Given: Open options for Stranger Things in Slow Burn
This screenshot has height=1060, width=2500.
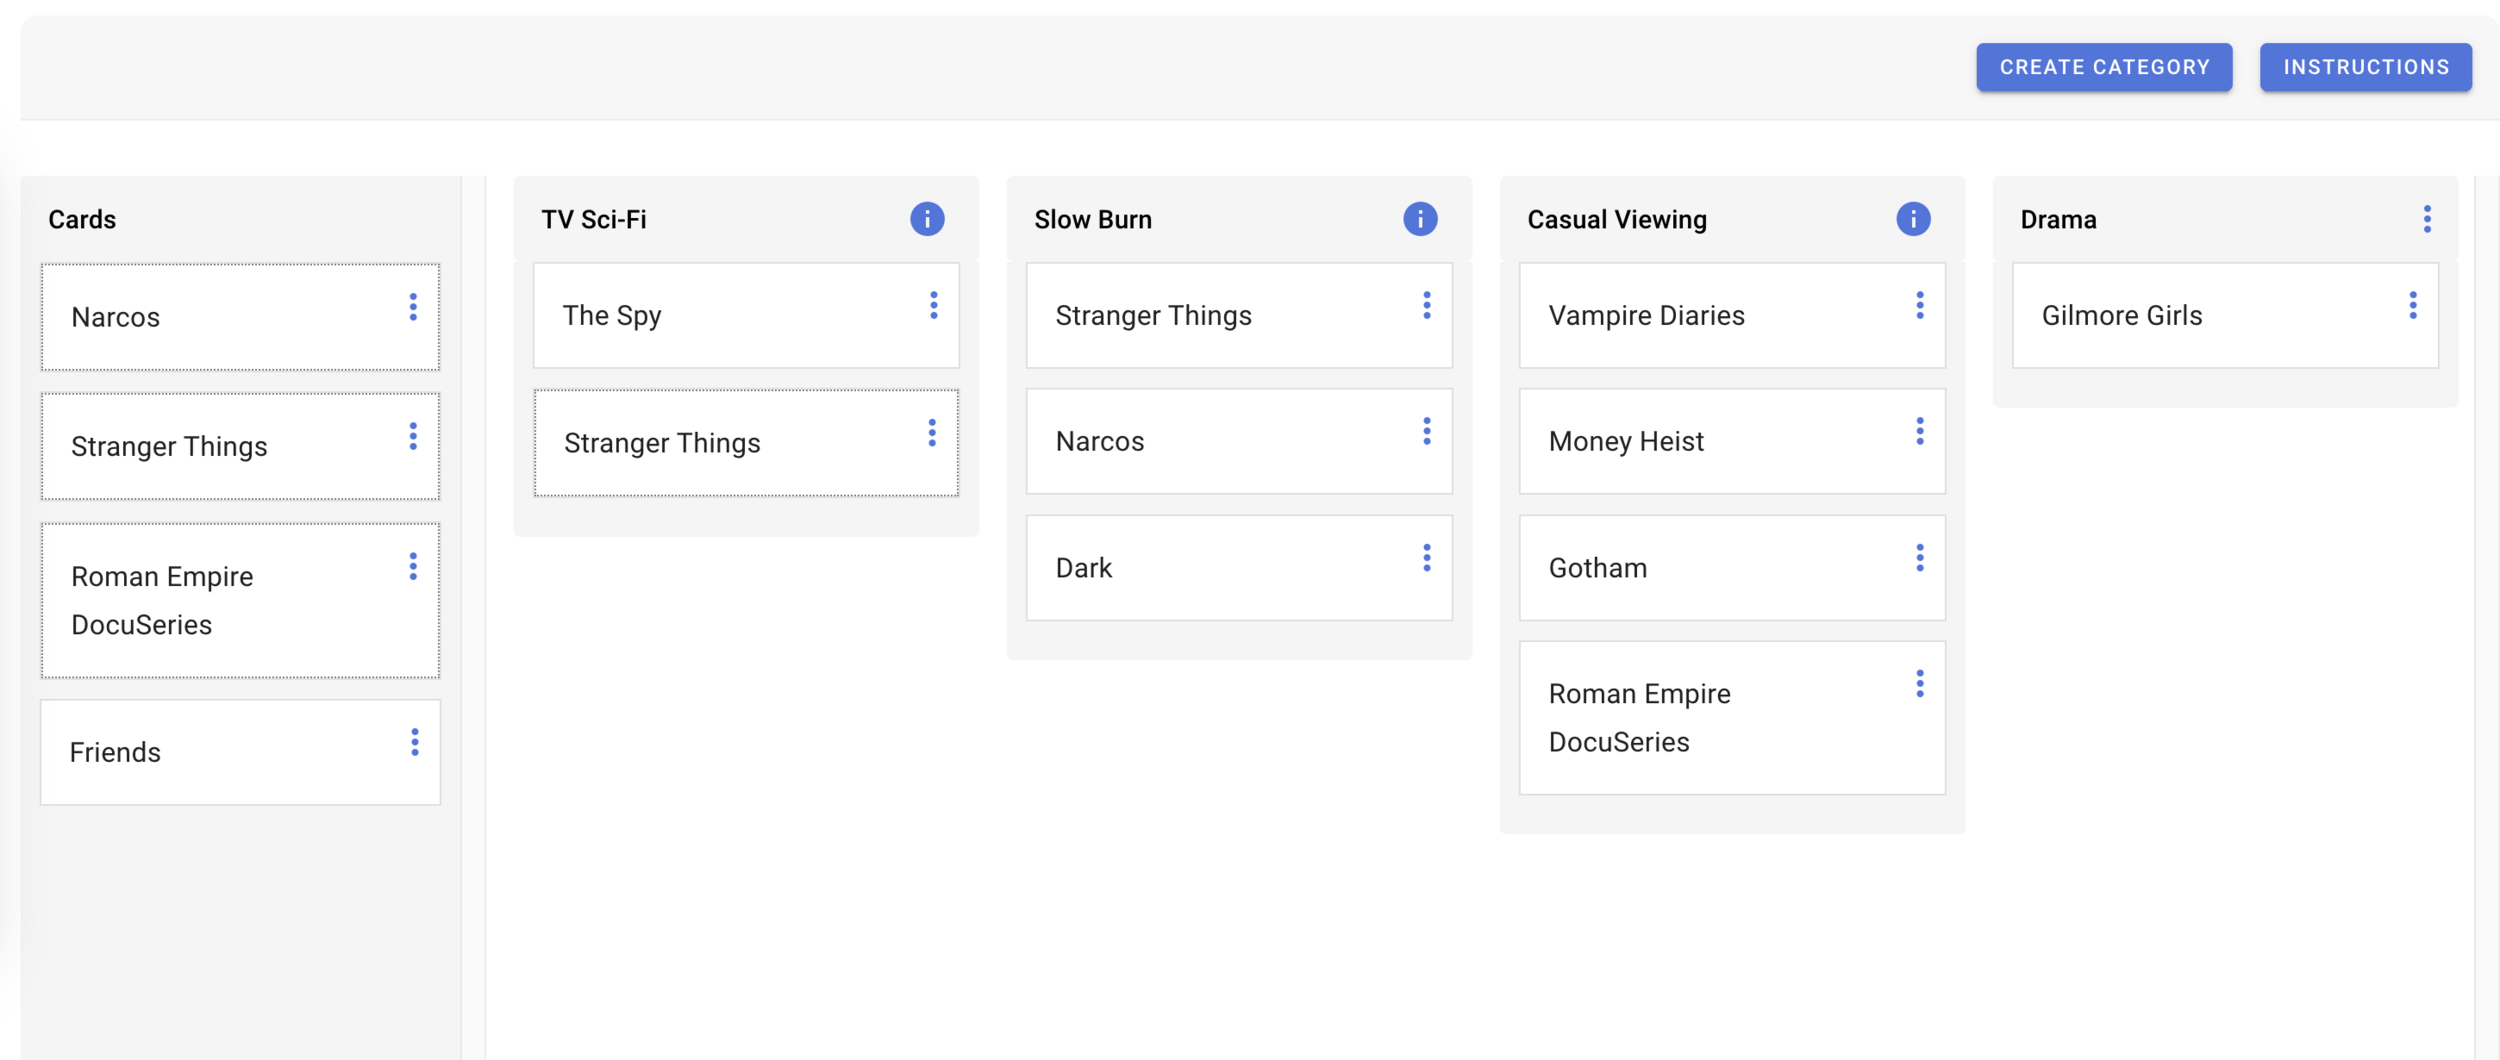Looking at the screenshot, I should (x=1427, y=305).
